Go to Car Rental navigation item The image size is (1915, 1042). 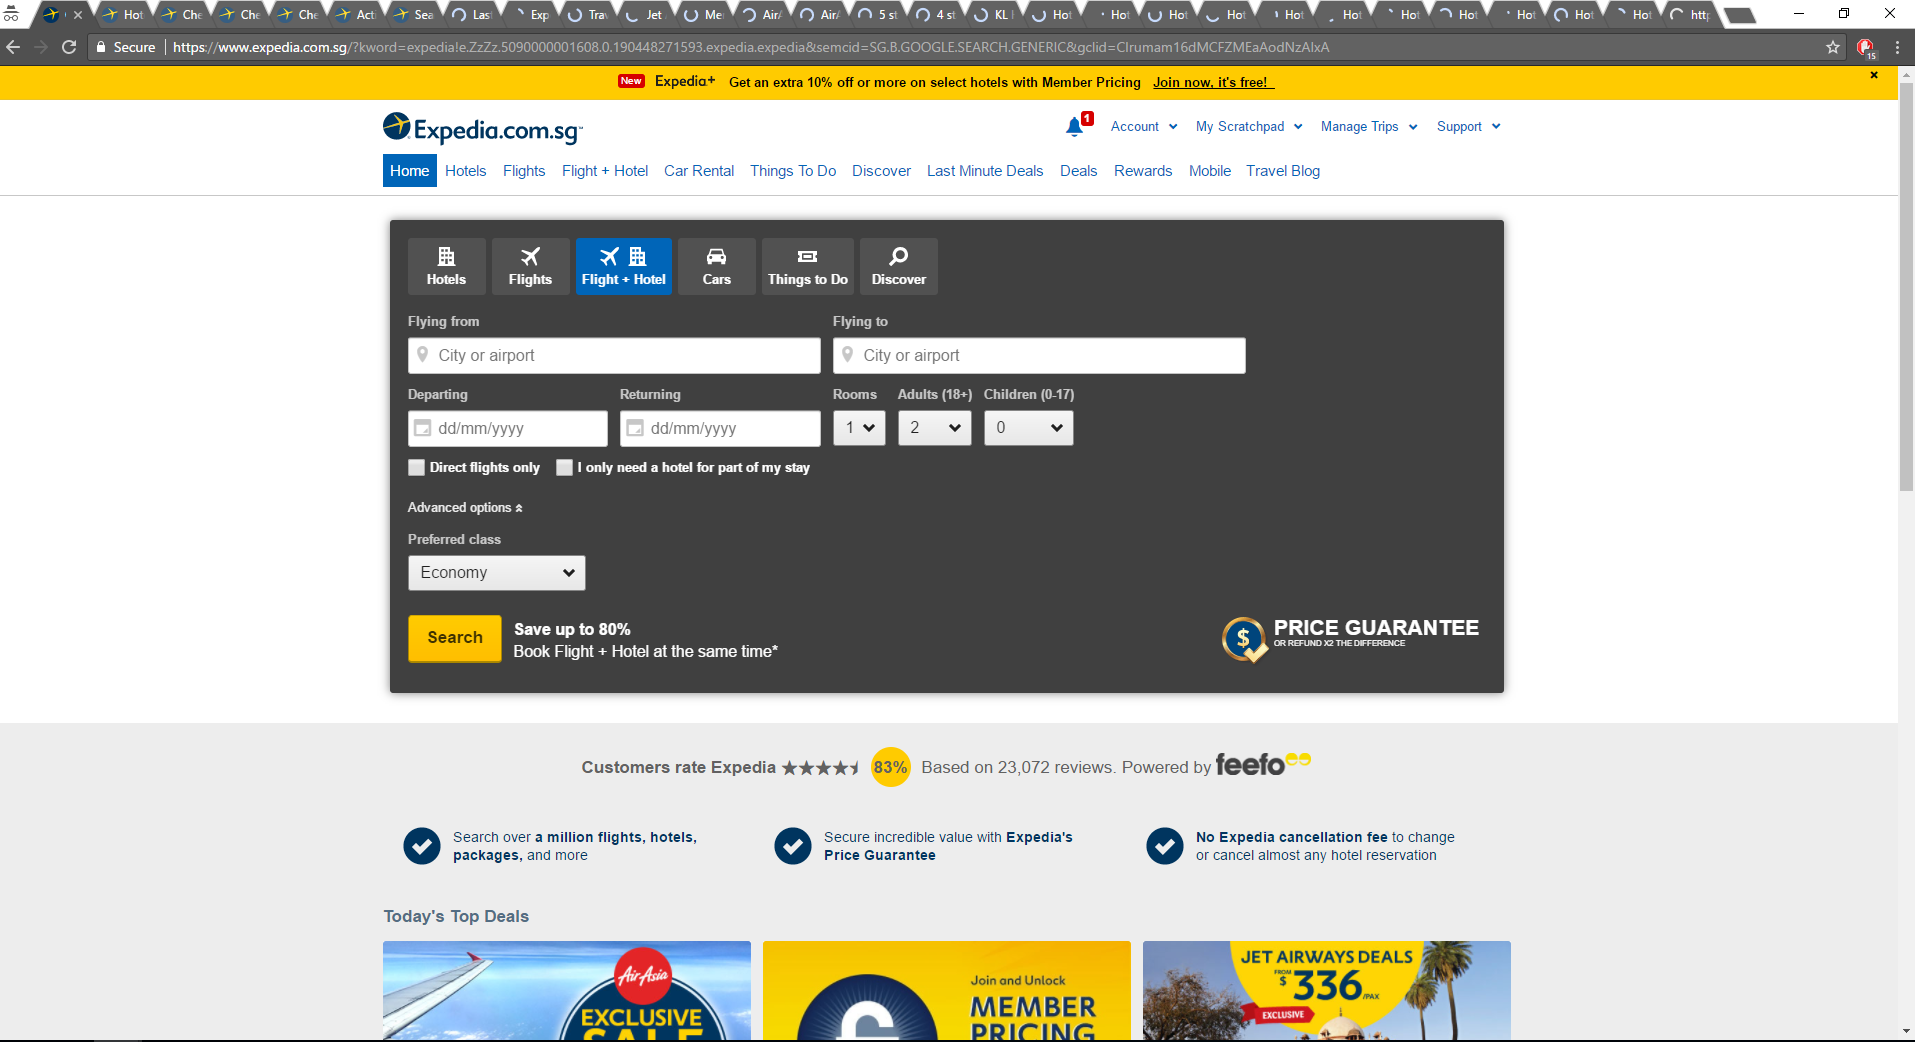click(698, 171)
